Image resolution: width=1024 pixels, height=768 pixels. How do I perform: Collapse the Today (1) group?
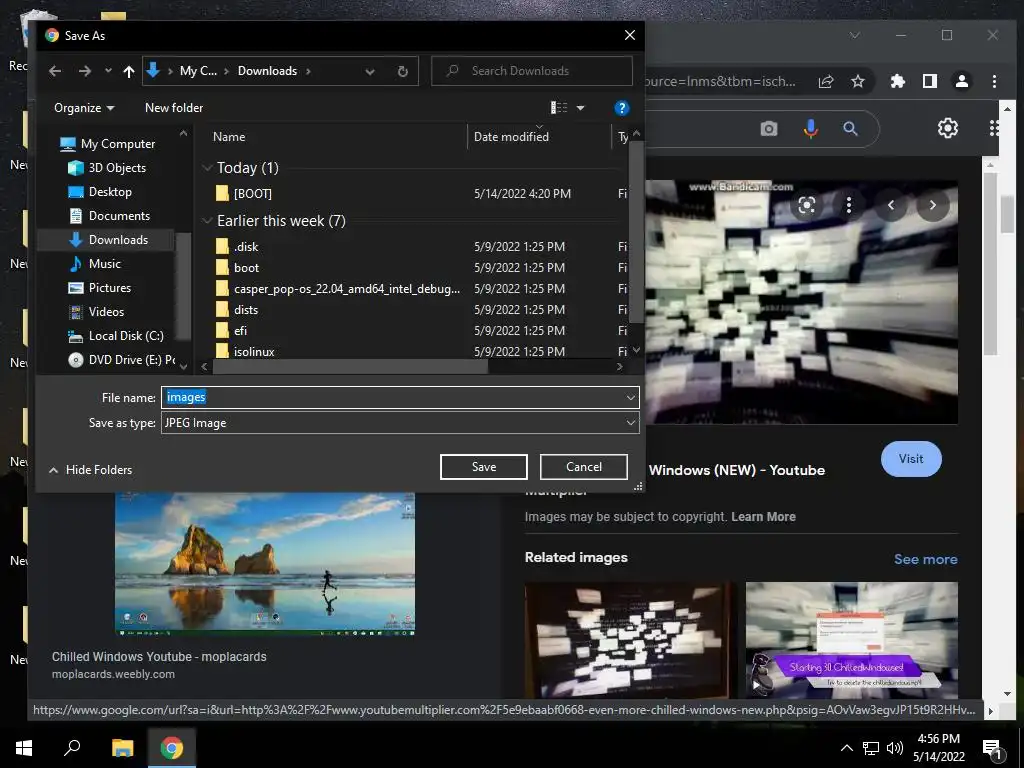coord(207,168)
